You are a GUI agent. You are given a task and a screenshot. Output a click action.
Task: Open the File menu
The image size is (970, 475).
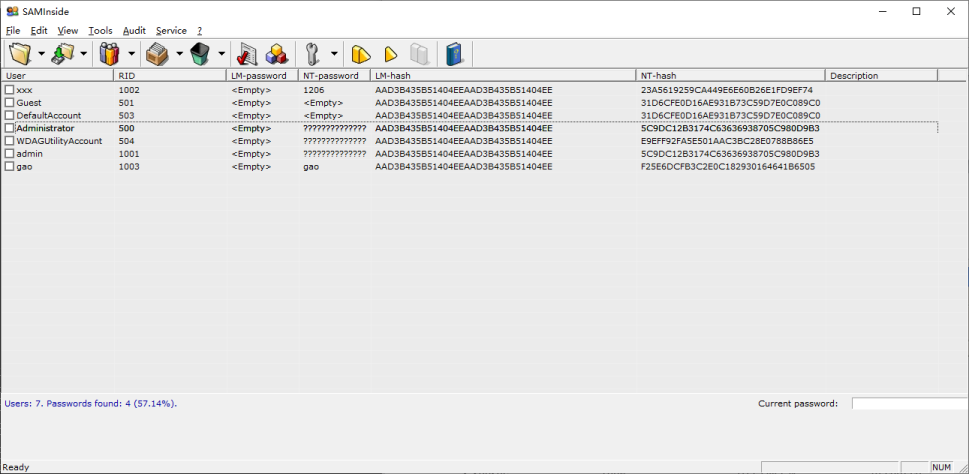tap(13, 30)
